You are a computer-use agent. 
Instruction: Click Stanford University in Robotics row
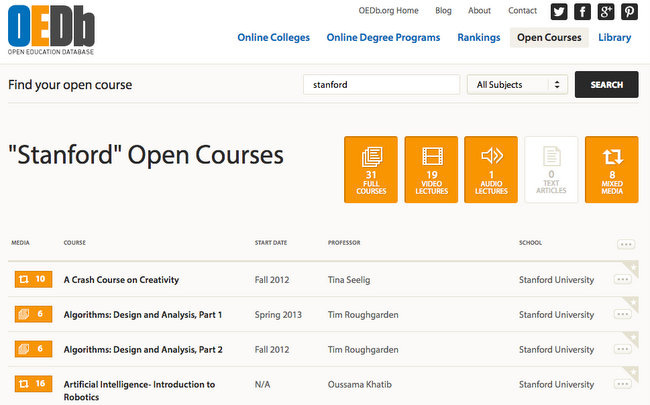[x=556, y=384]
